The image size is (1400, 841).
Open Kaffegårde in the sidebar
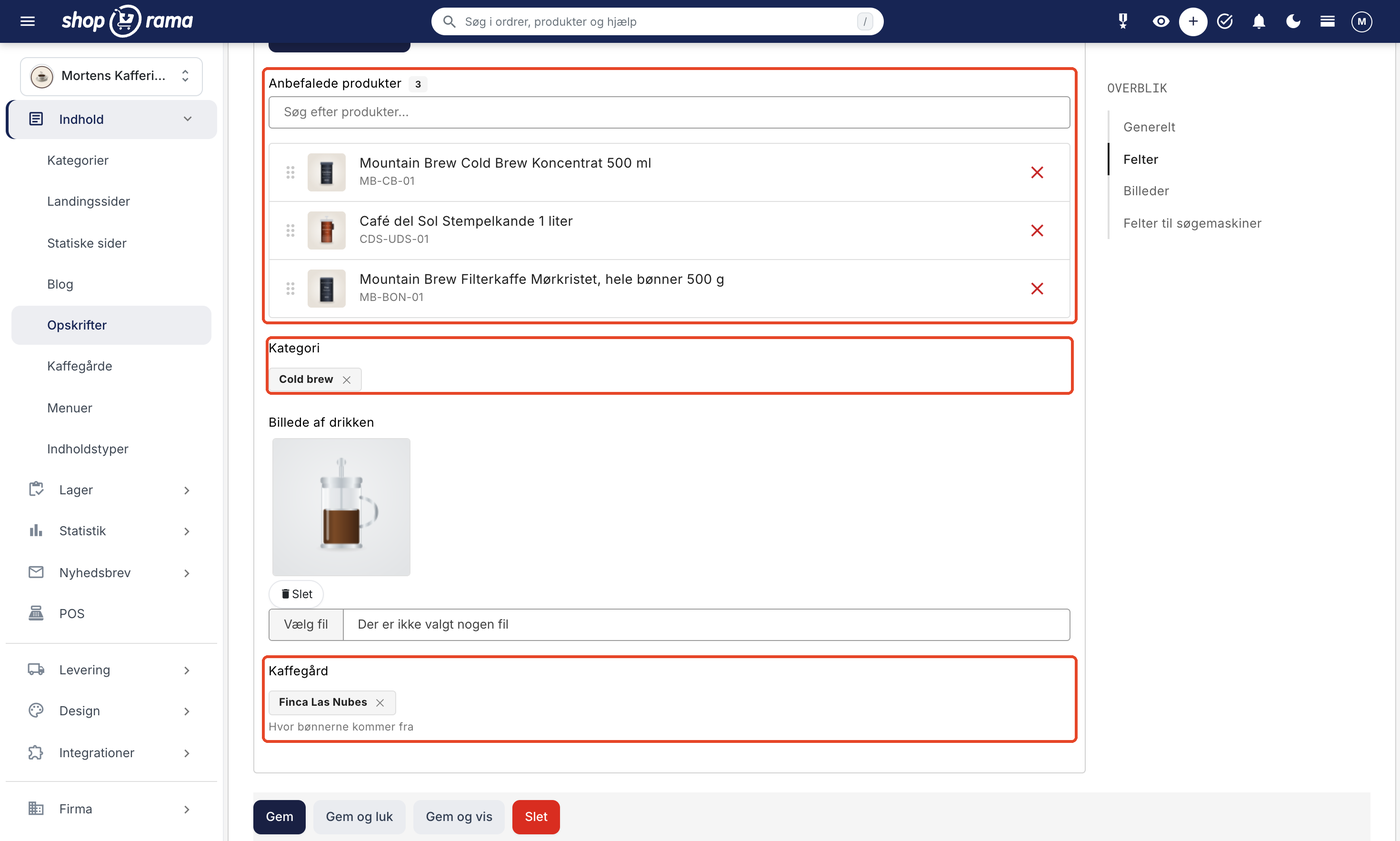[80, 366]
